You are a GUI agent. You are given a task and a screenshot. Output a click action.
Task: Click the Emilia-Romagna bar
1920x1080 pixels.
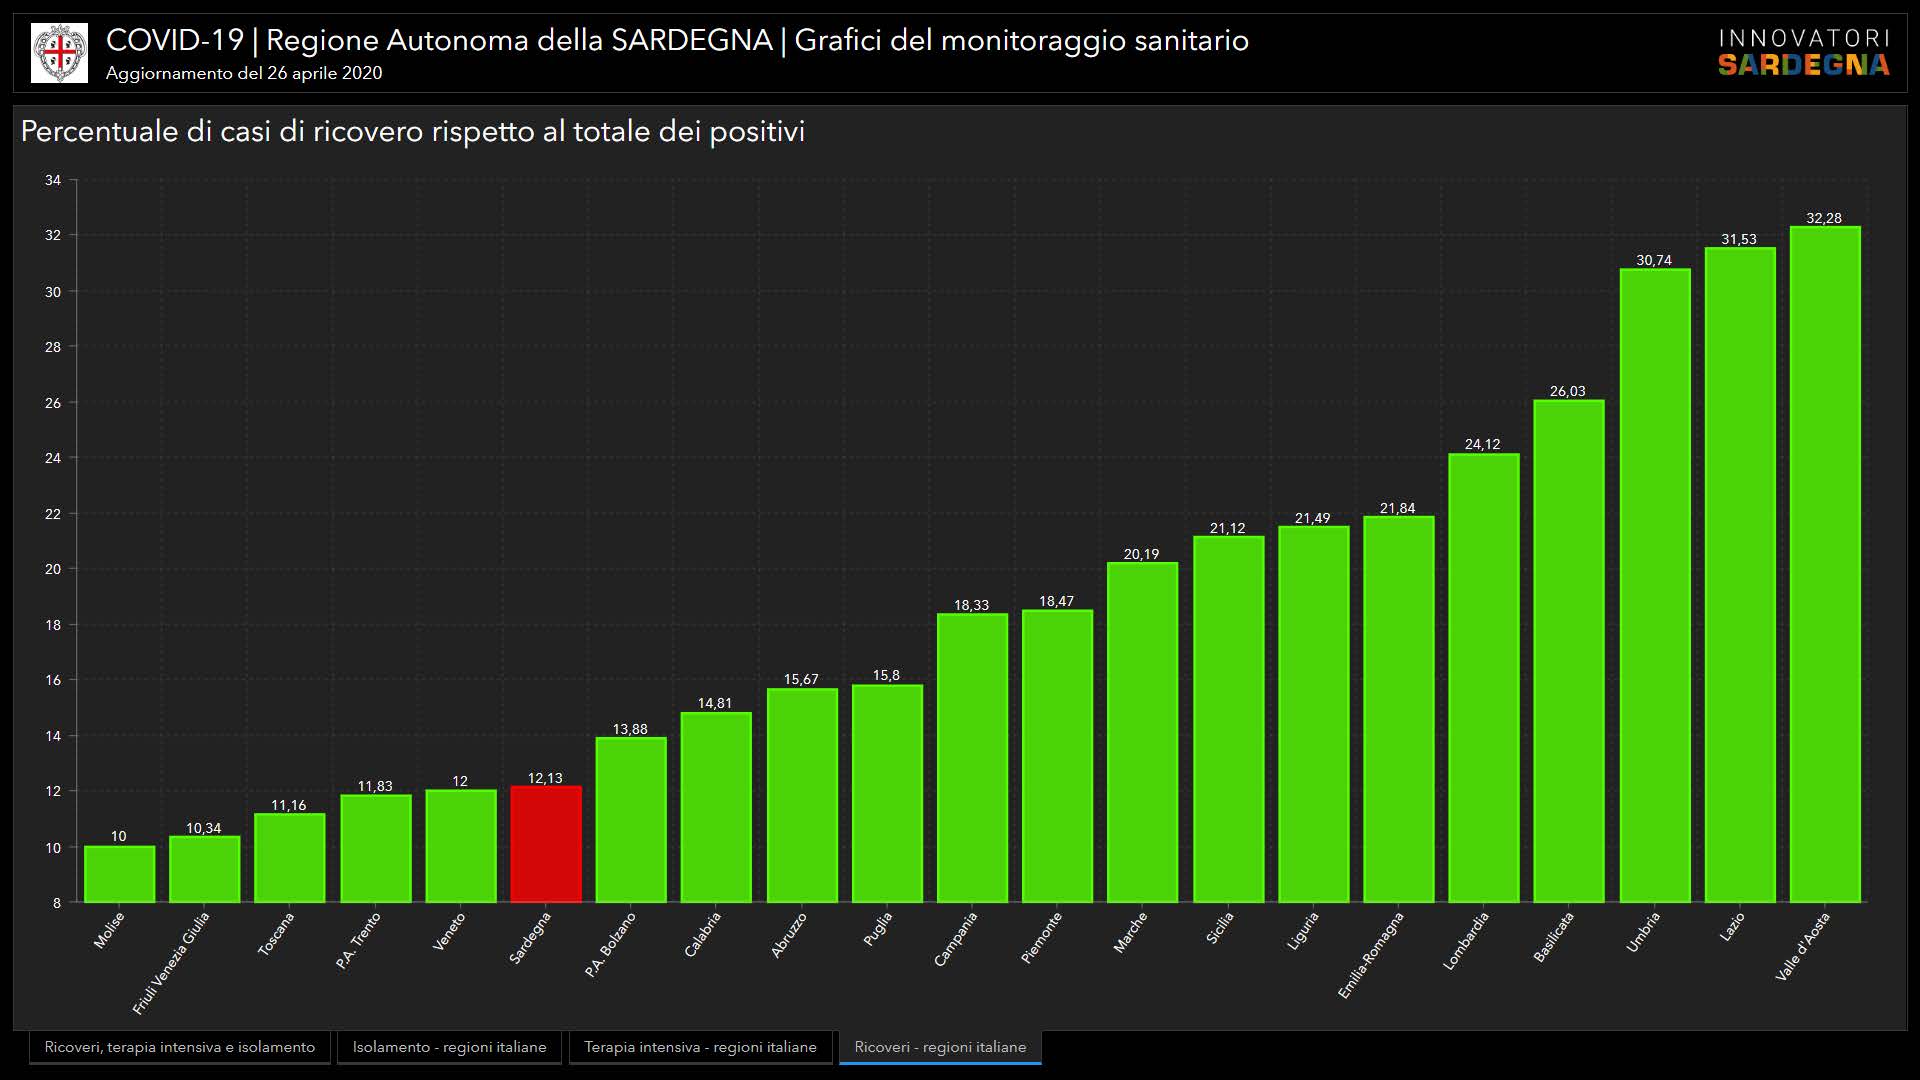1398,709
